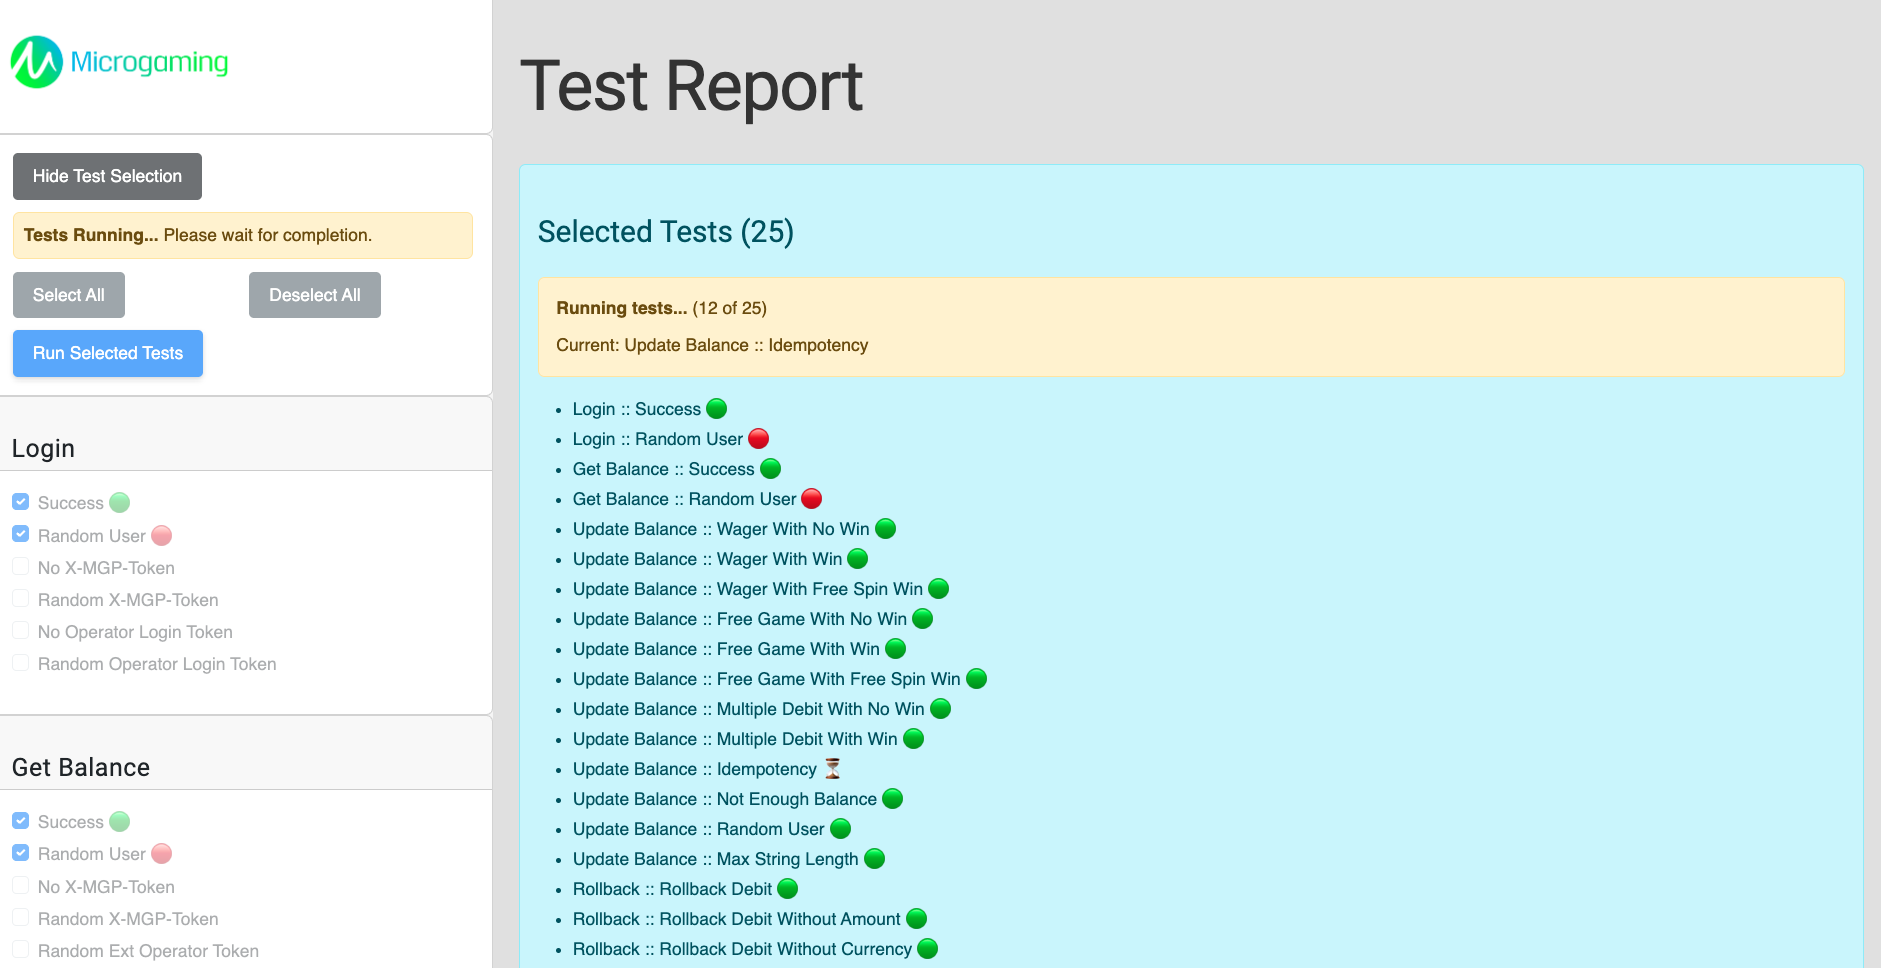The image size is (1881, 968).
Task: Enable the Login No X-MGP-Token checkbox
Action: (x=21, y=567)
